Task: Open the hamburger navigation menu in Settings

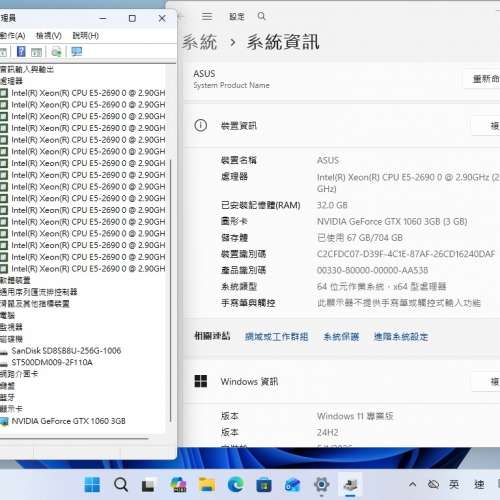Action: click(207, 16)
